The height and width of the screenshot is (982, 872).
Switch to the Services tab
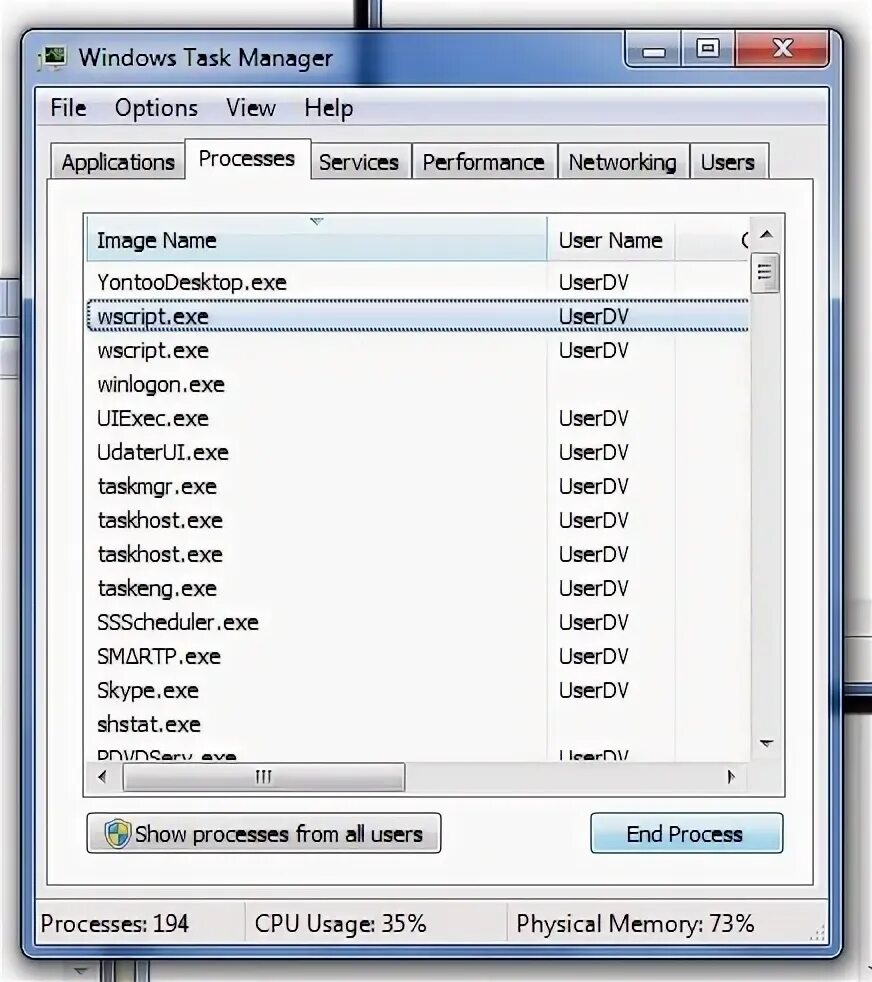tap(359, 162)
